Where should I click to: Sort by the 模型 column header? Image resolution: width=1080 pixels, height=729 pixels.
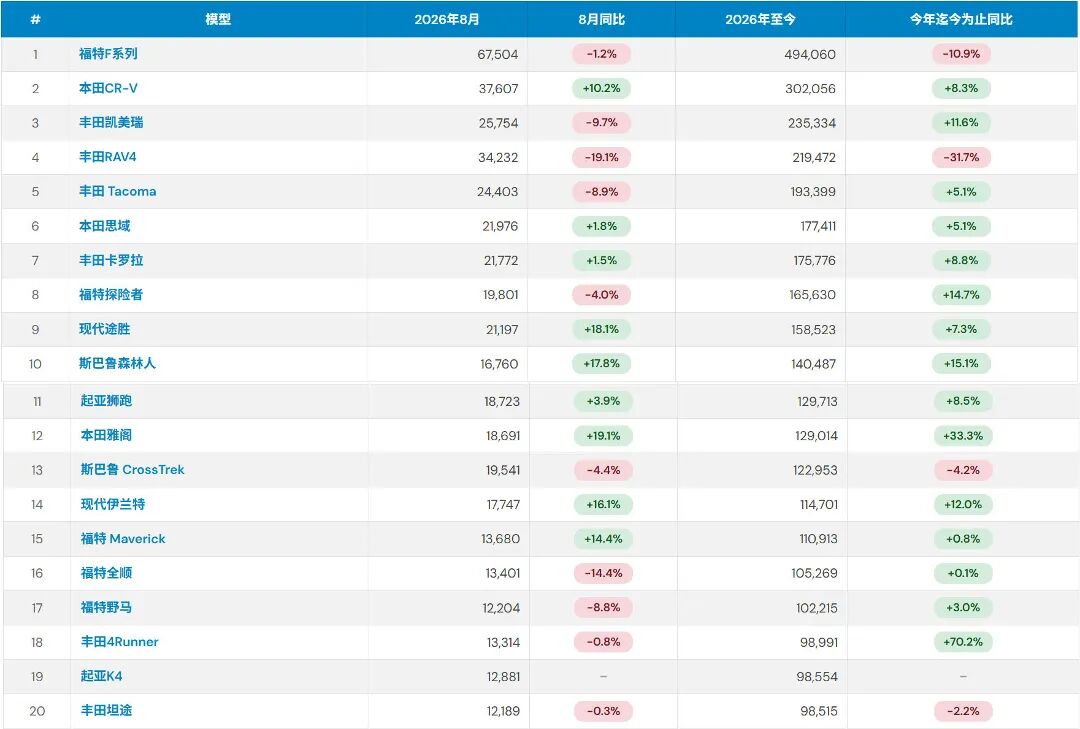click(218, 19)
